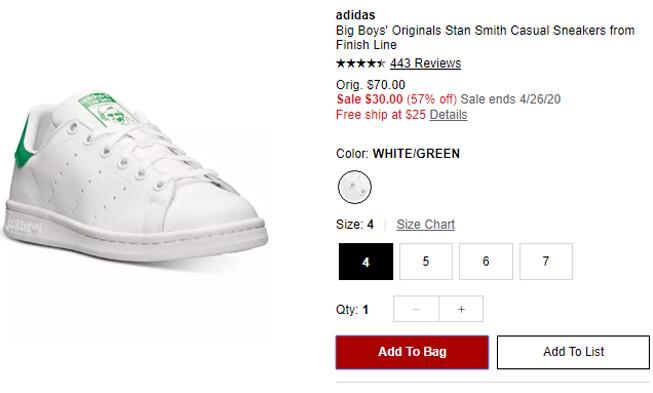Open the Size Chart link
Image resolution: width=653 pixels, height=393 pixels.
pyautogui.click(x=426, y=224)
